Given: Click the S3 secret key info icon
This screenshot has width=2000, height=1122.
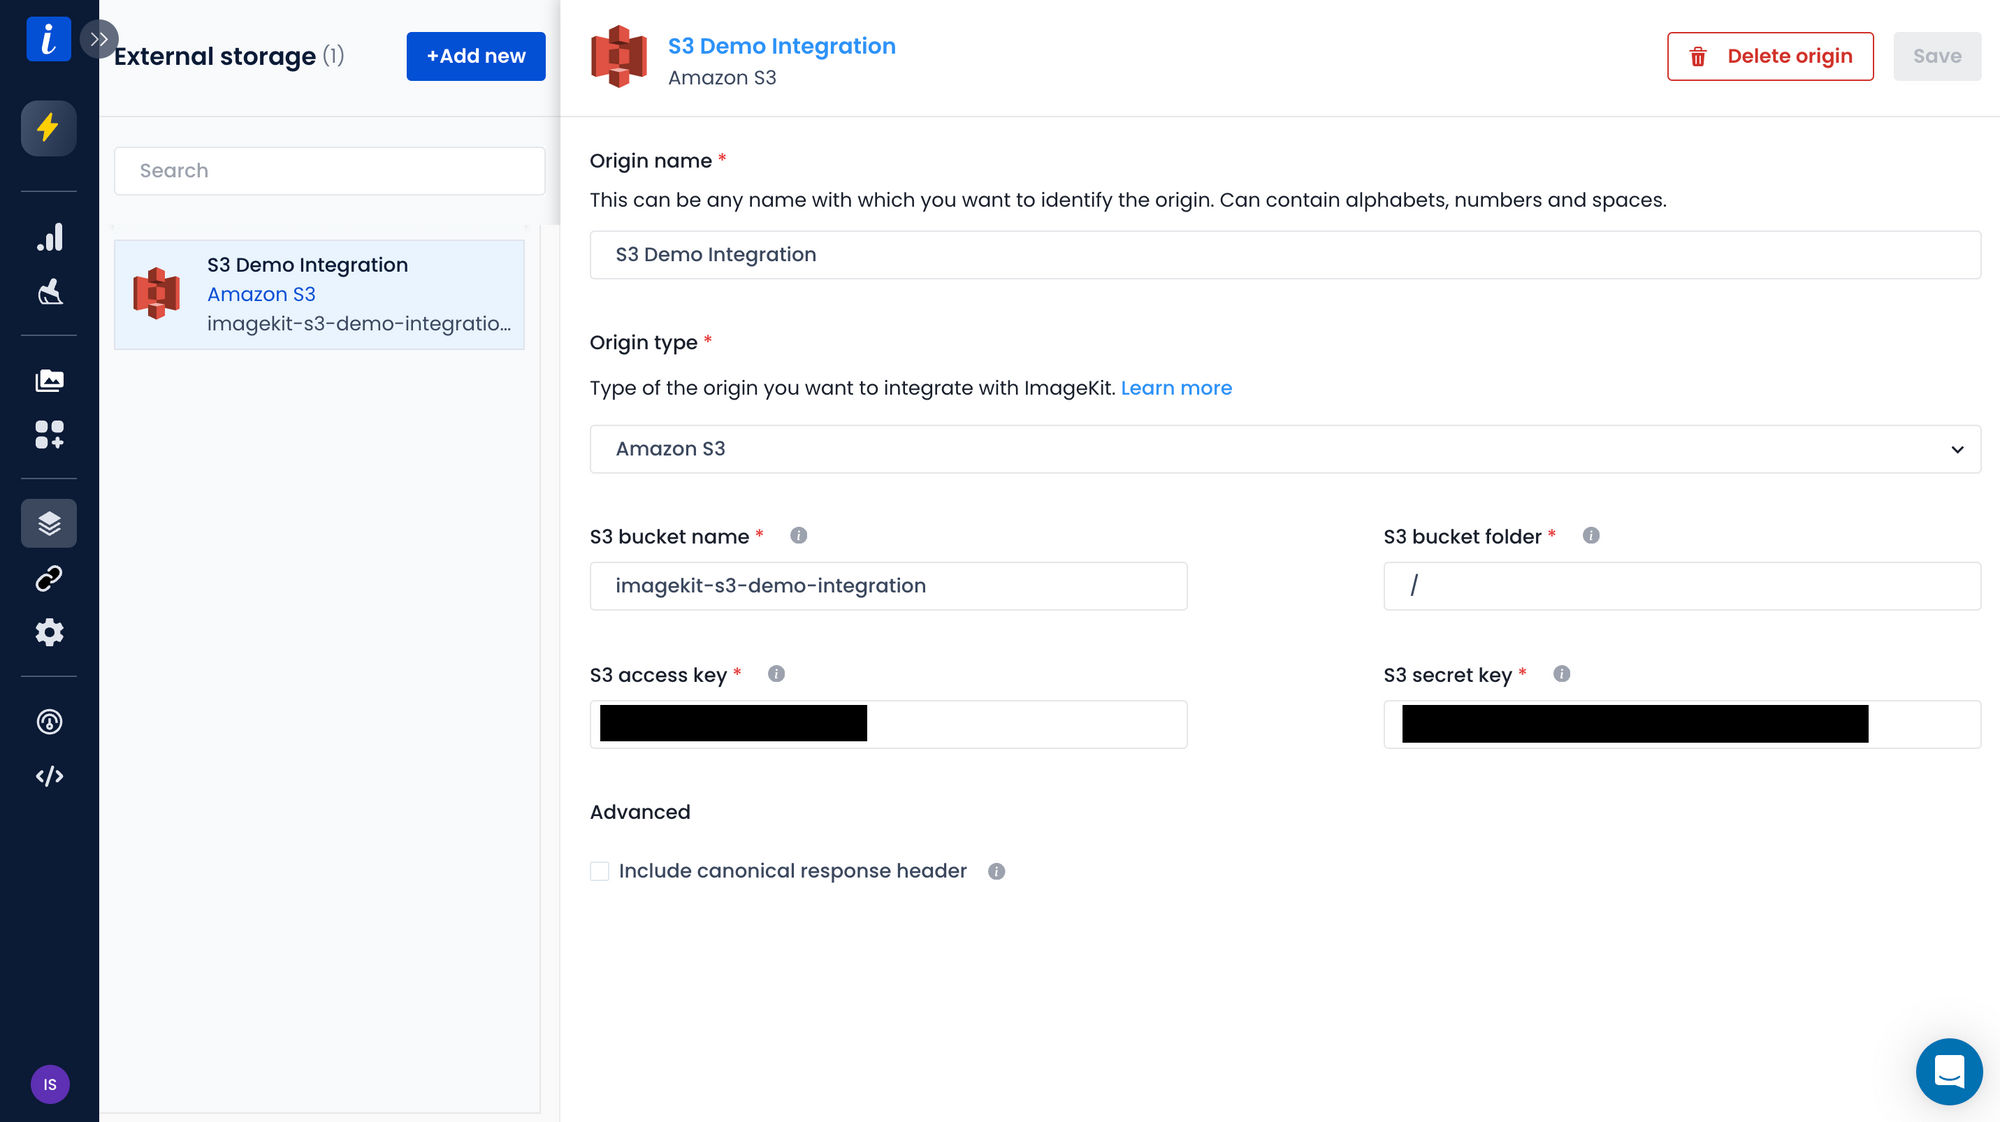Looking at the screenshot, I should 1562,674.
